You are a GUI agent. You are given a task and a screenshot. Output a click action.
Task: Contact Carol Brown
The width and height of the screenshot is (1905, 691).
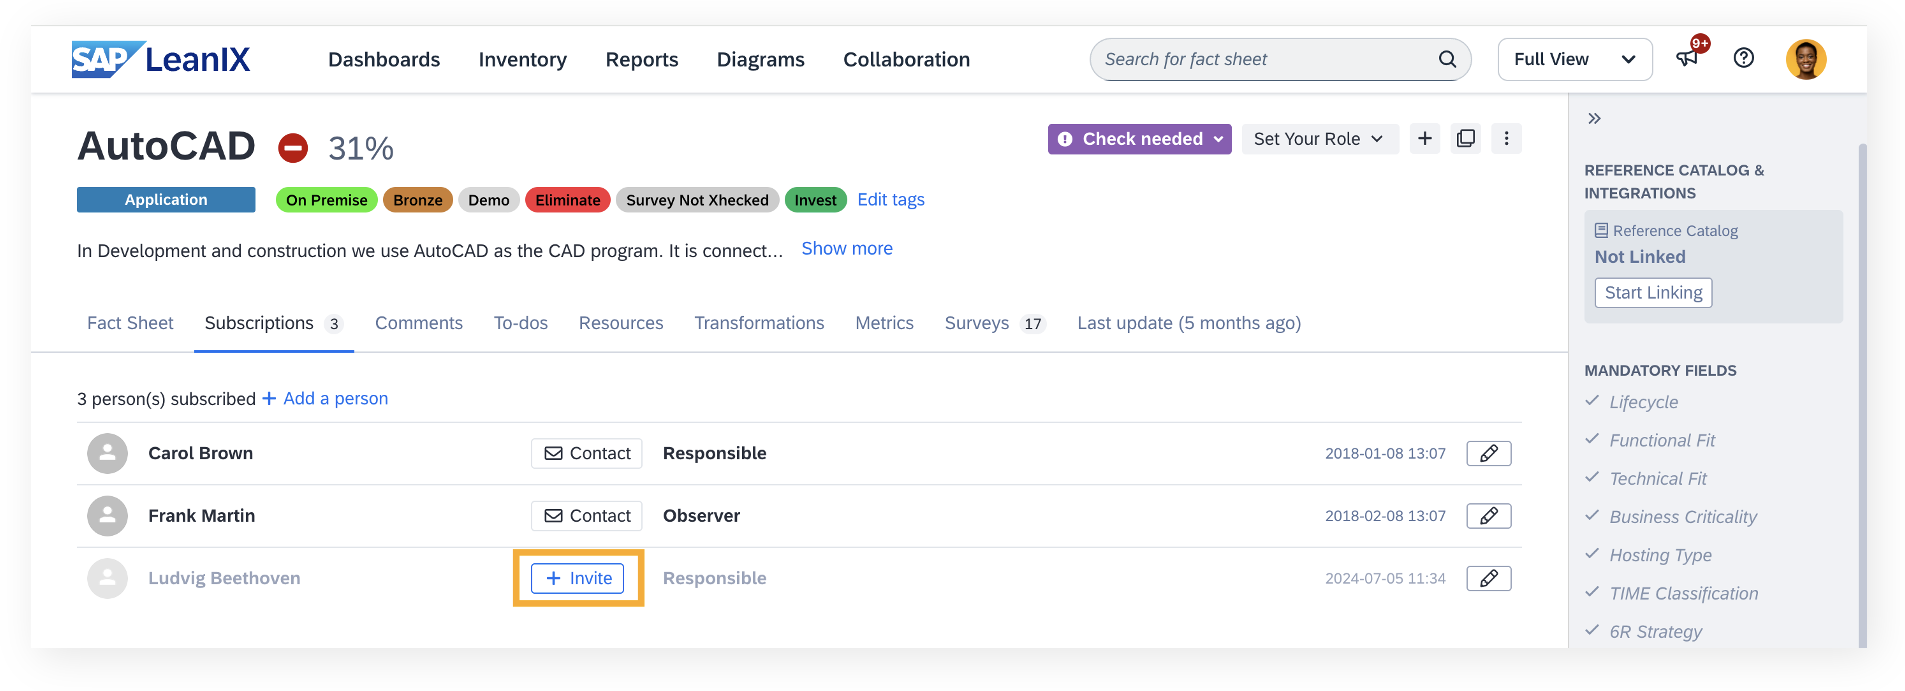pos(587,453)
